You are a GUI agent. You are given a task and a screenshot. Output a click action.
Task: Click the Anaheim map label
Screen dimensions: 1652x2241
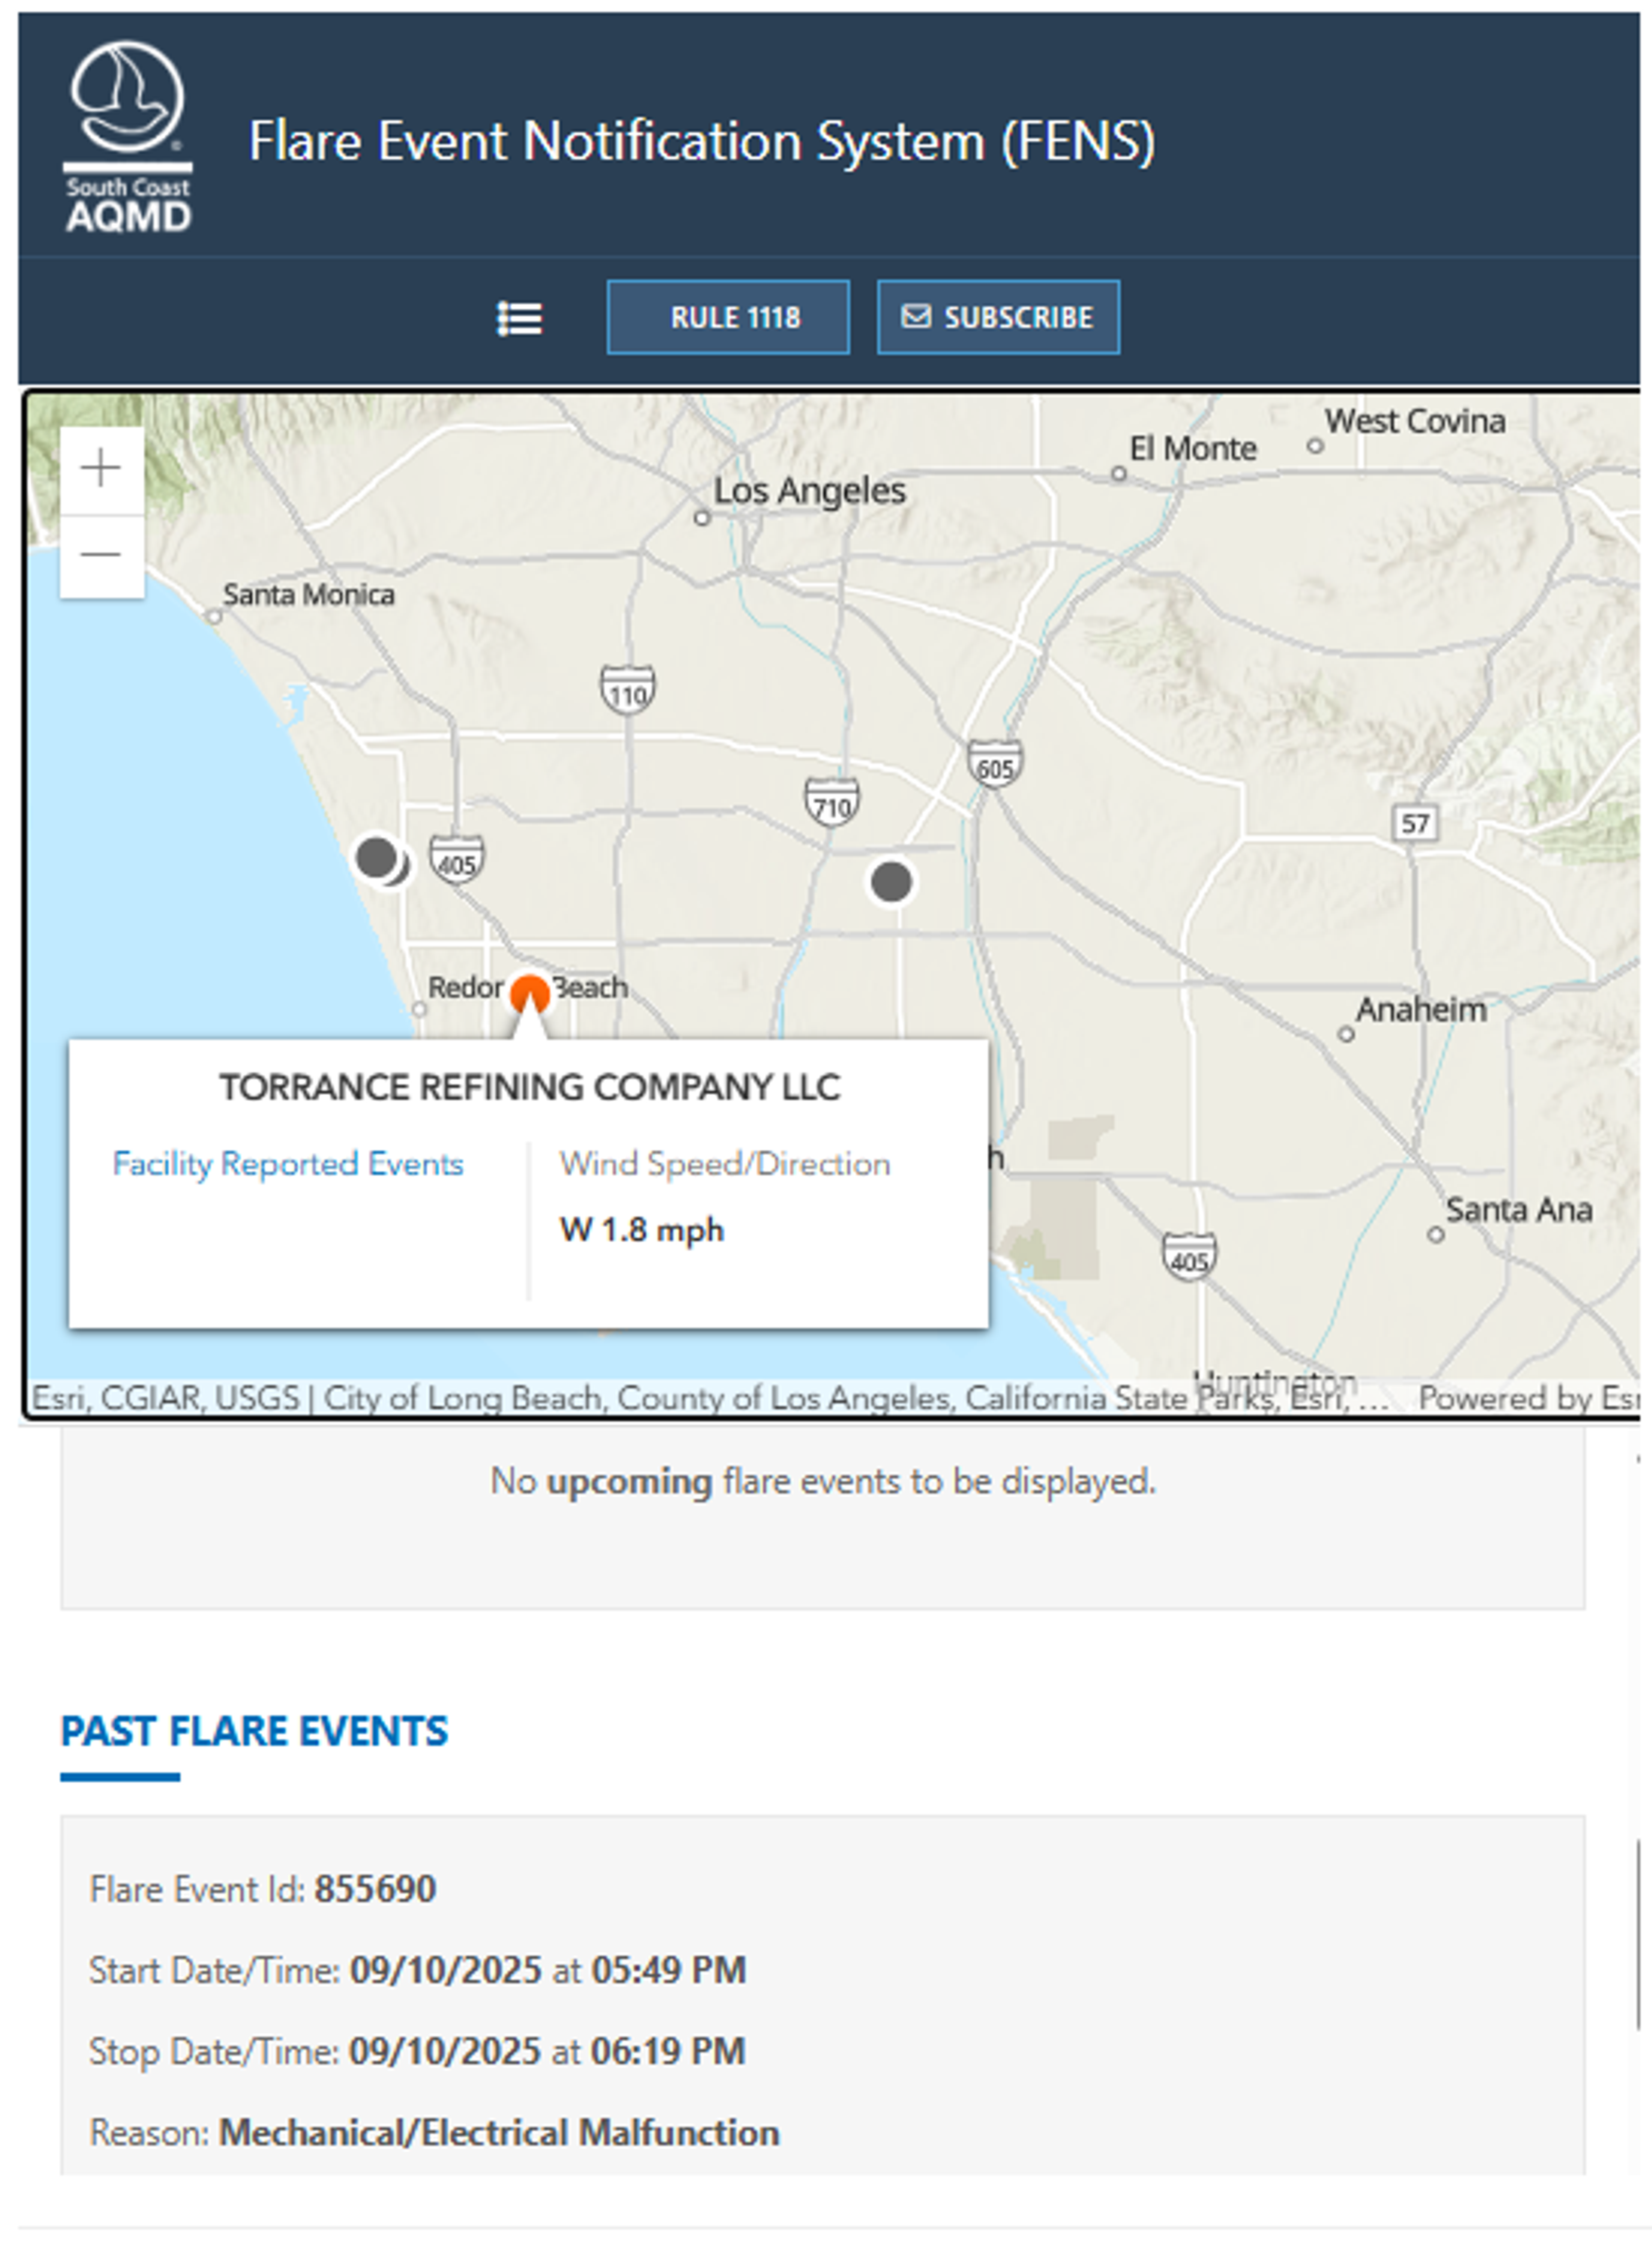1421,1009
